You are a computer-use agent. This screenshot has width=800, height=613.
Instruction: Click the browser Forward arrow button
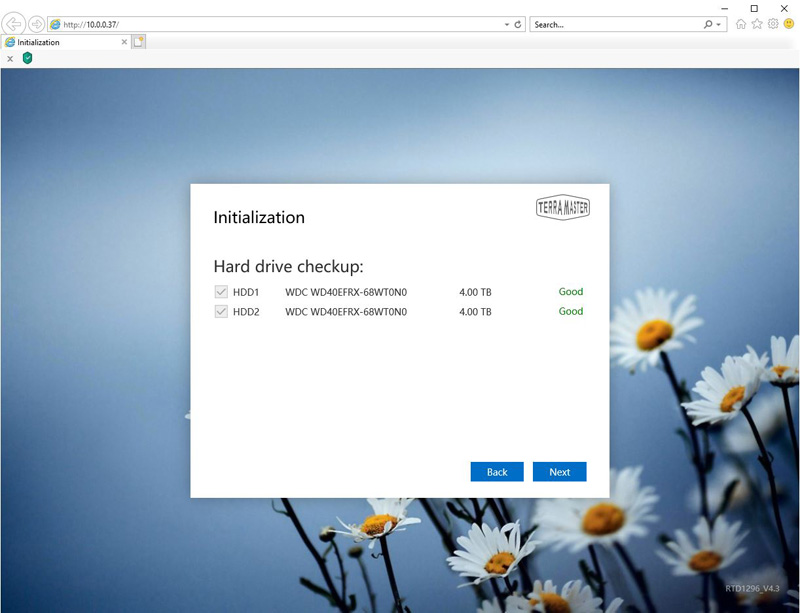coord(36,24)
